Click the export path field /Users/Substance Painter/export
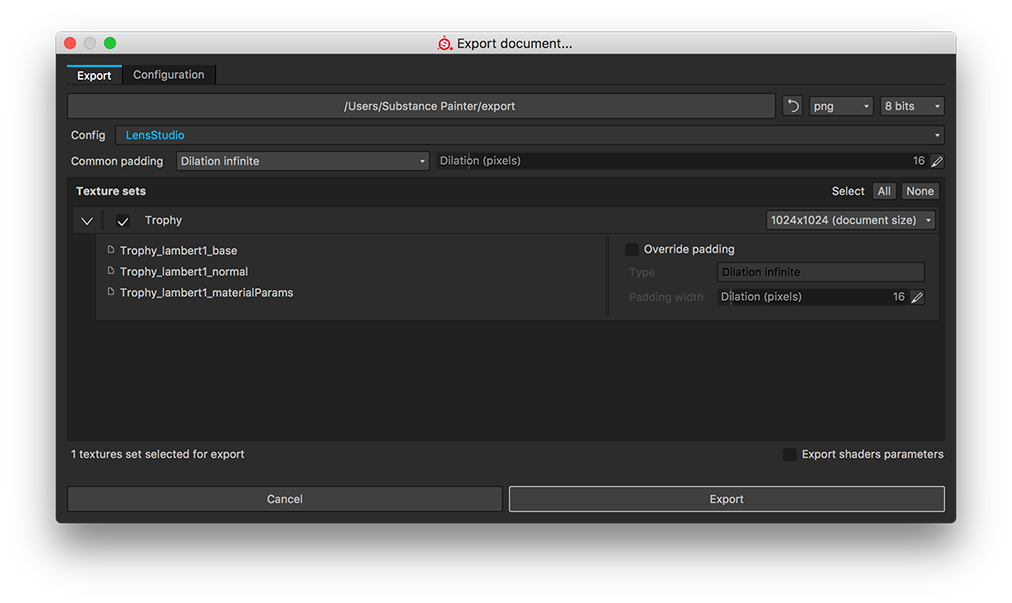This screenshot has height=603, width=1012. (x=421, y=106)
